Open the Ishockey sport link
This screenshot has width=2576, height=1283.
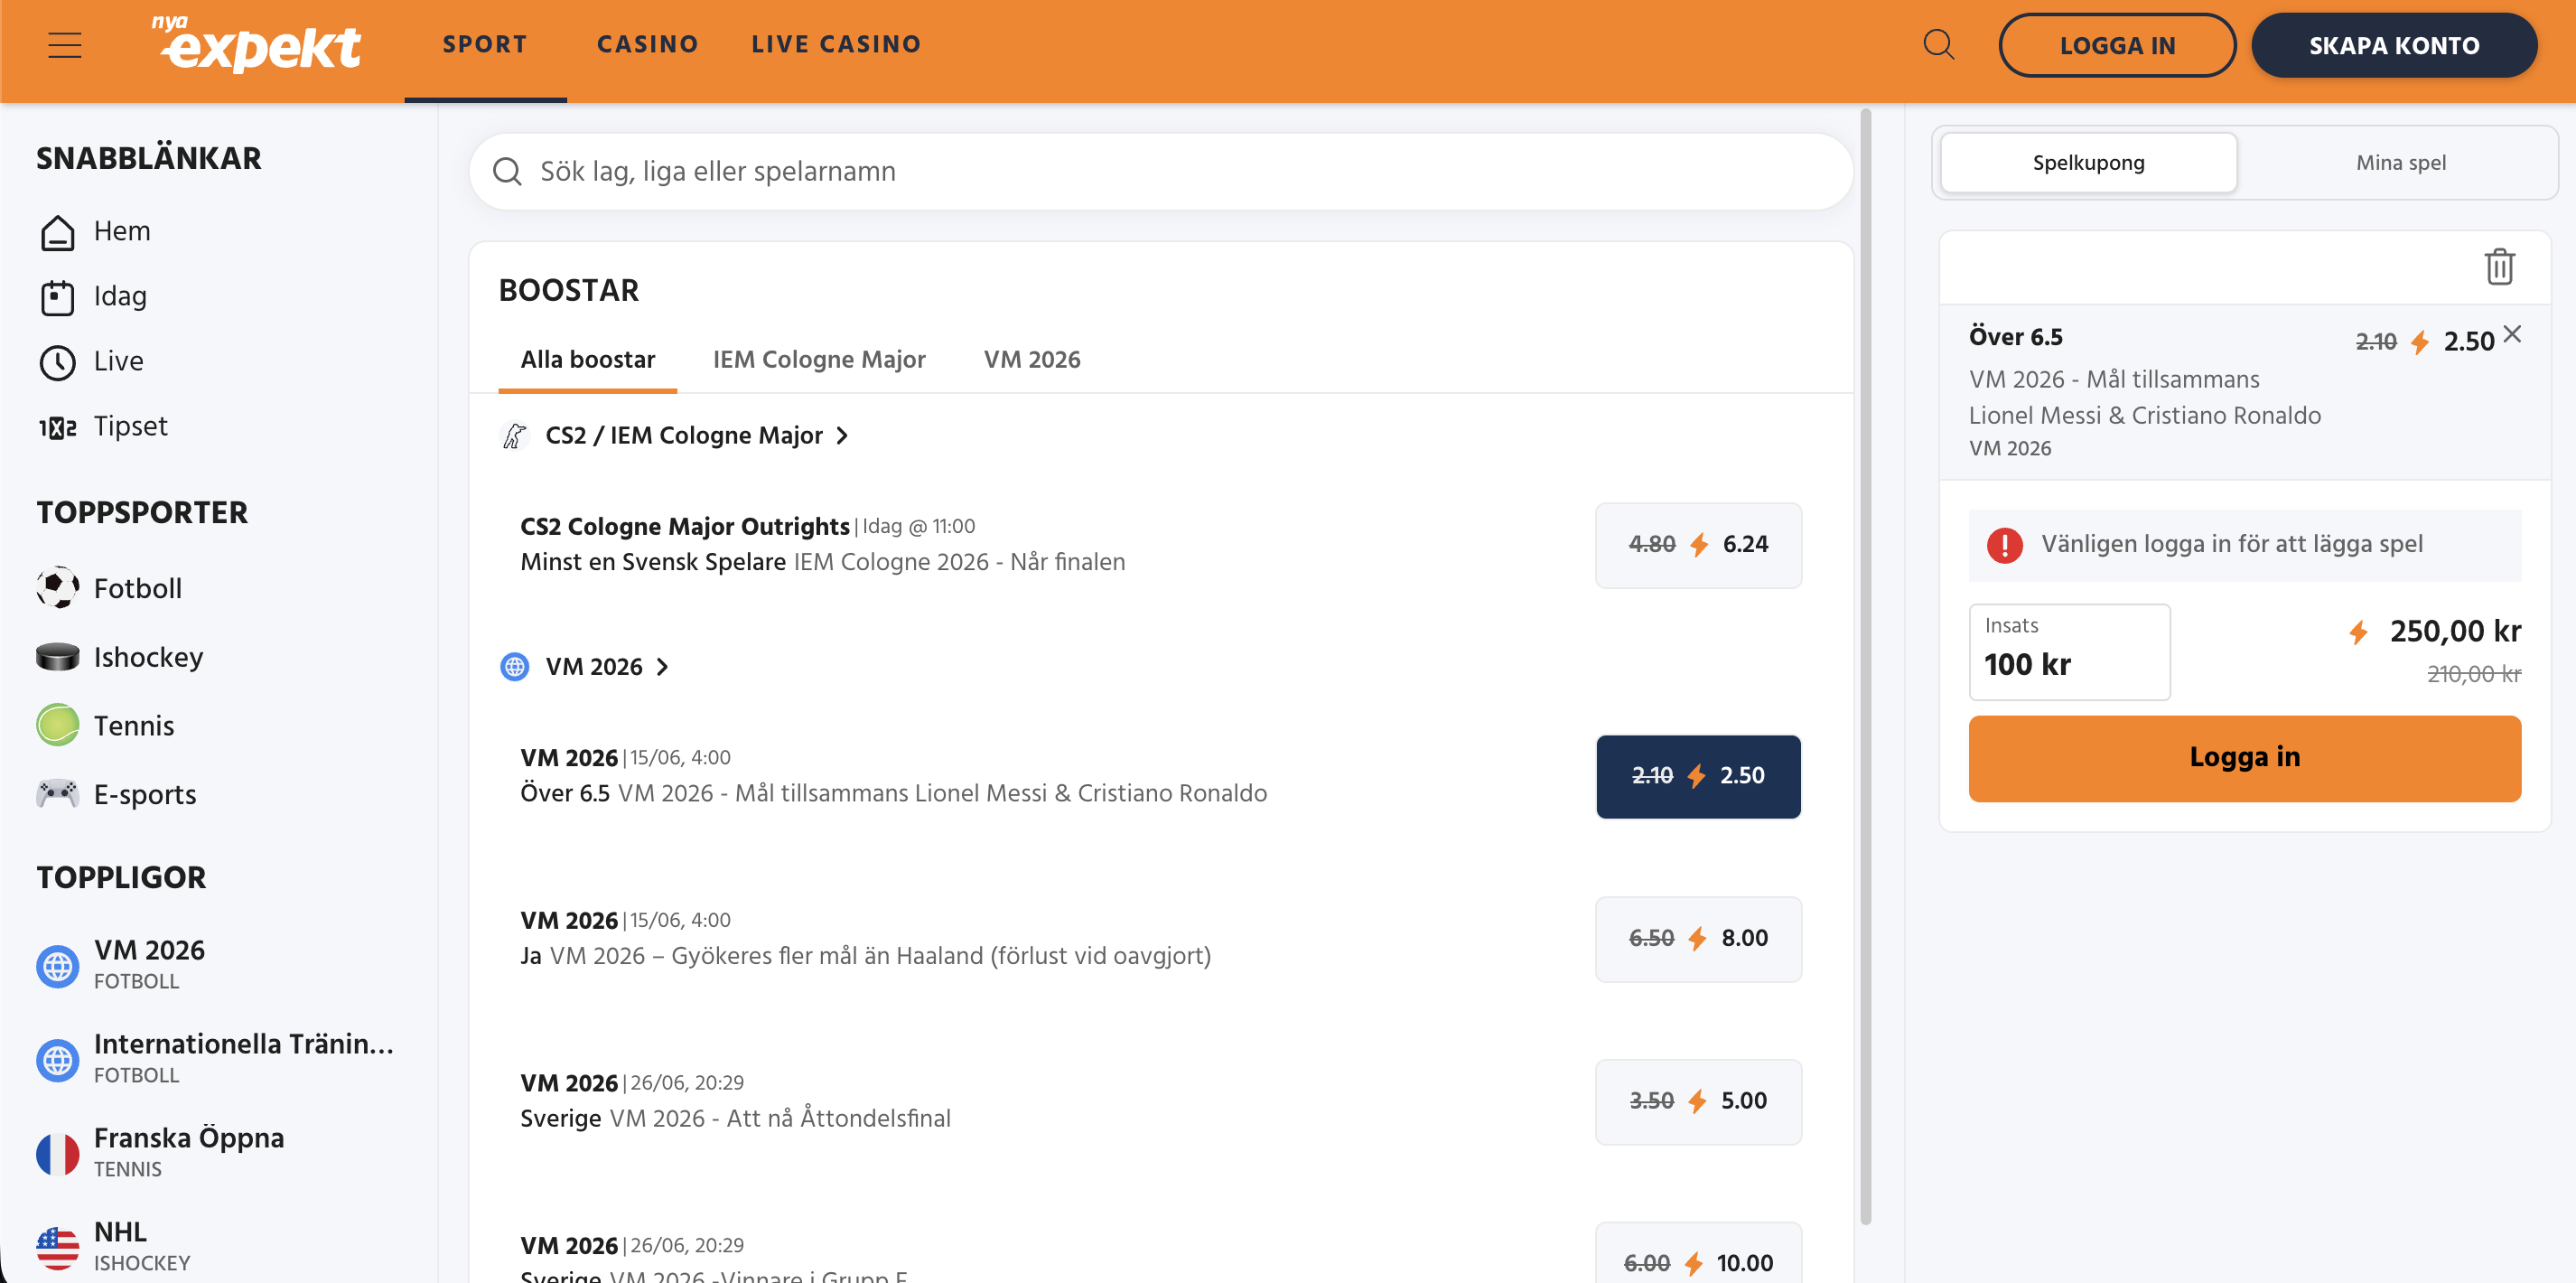(148, 657)
